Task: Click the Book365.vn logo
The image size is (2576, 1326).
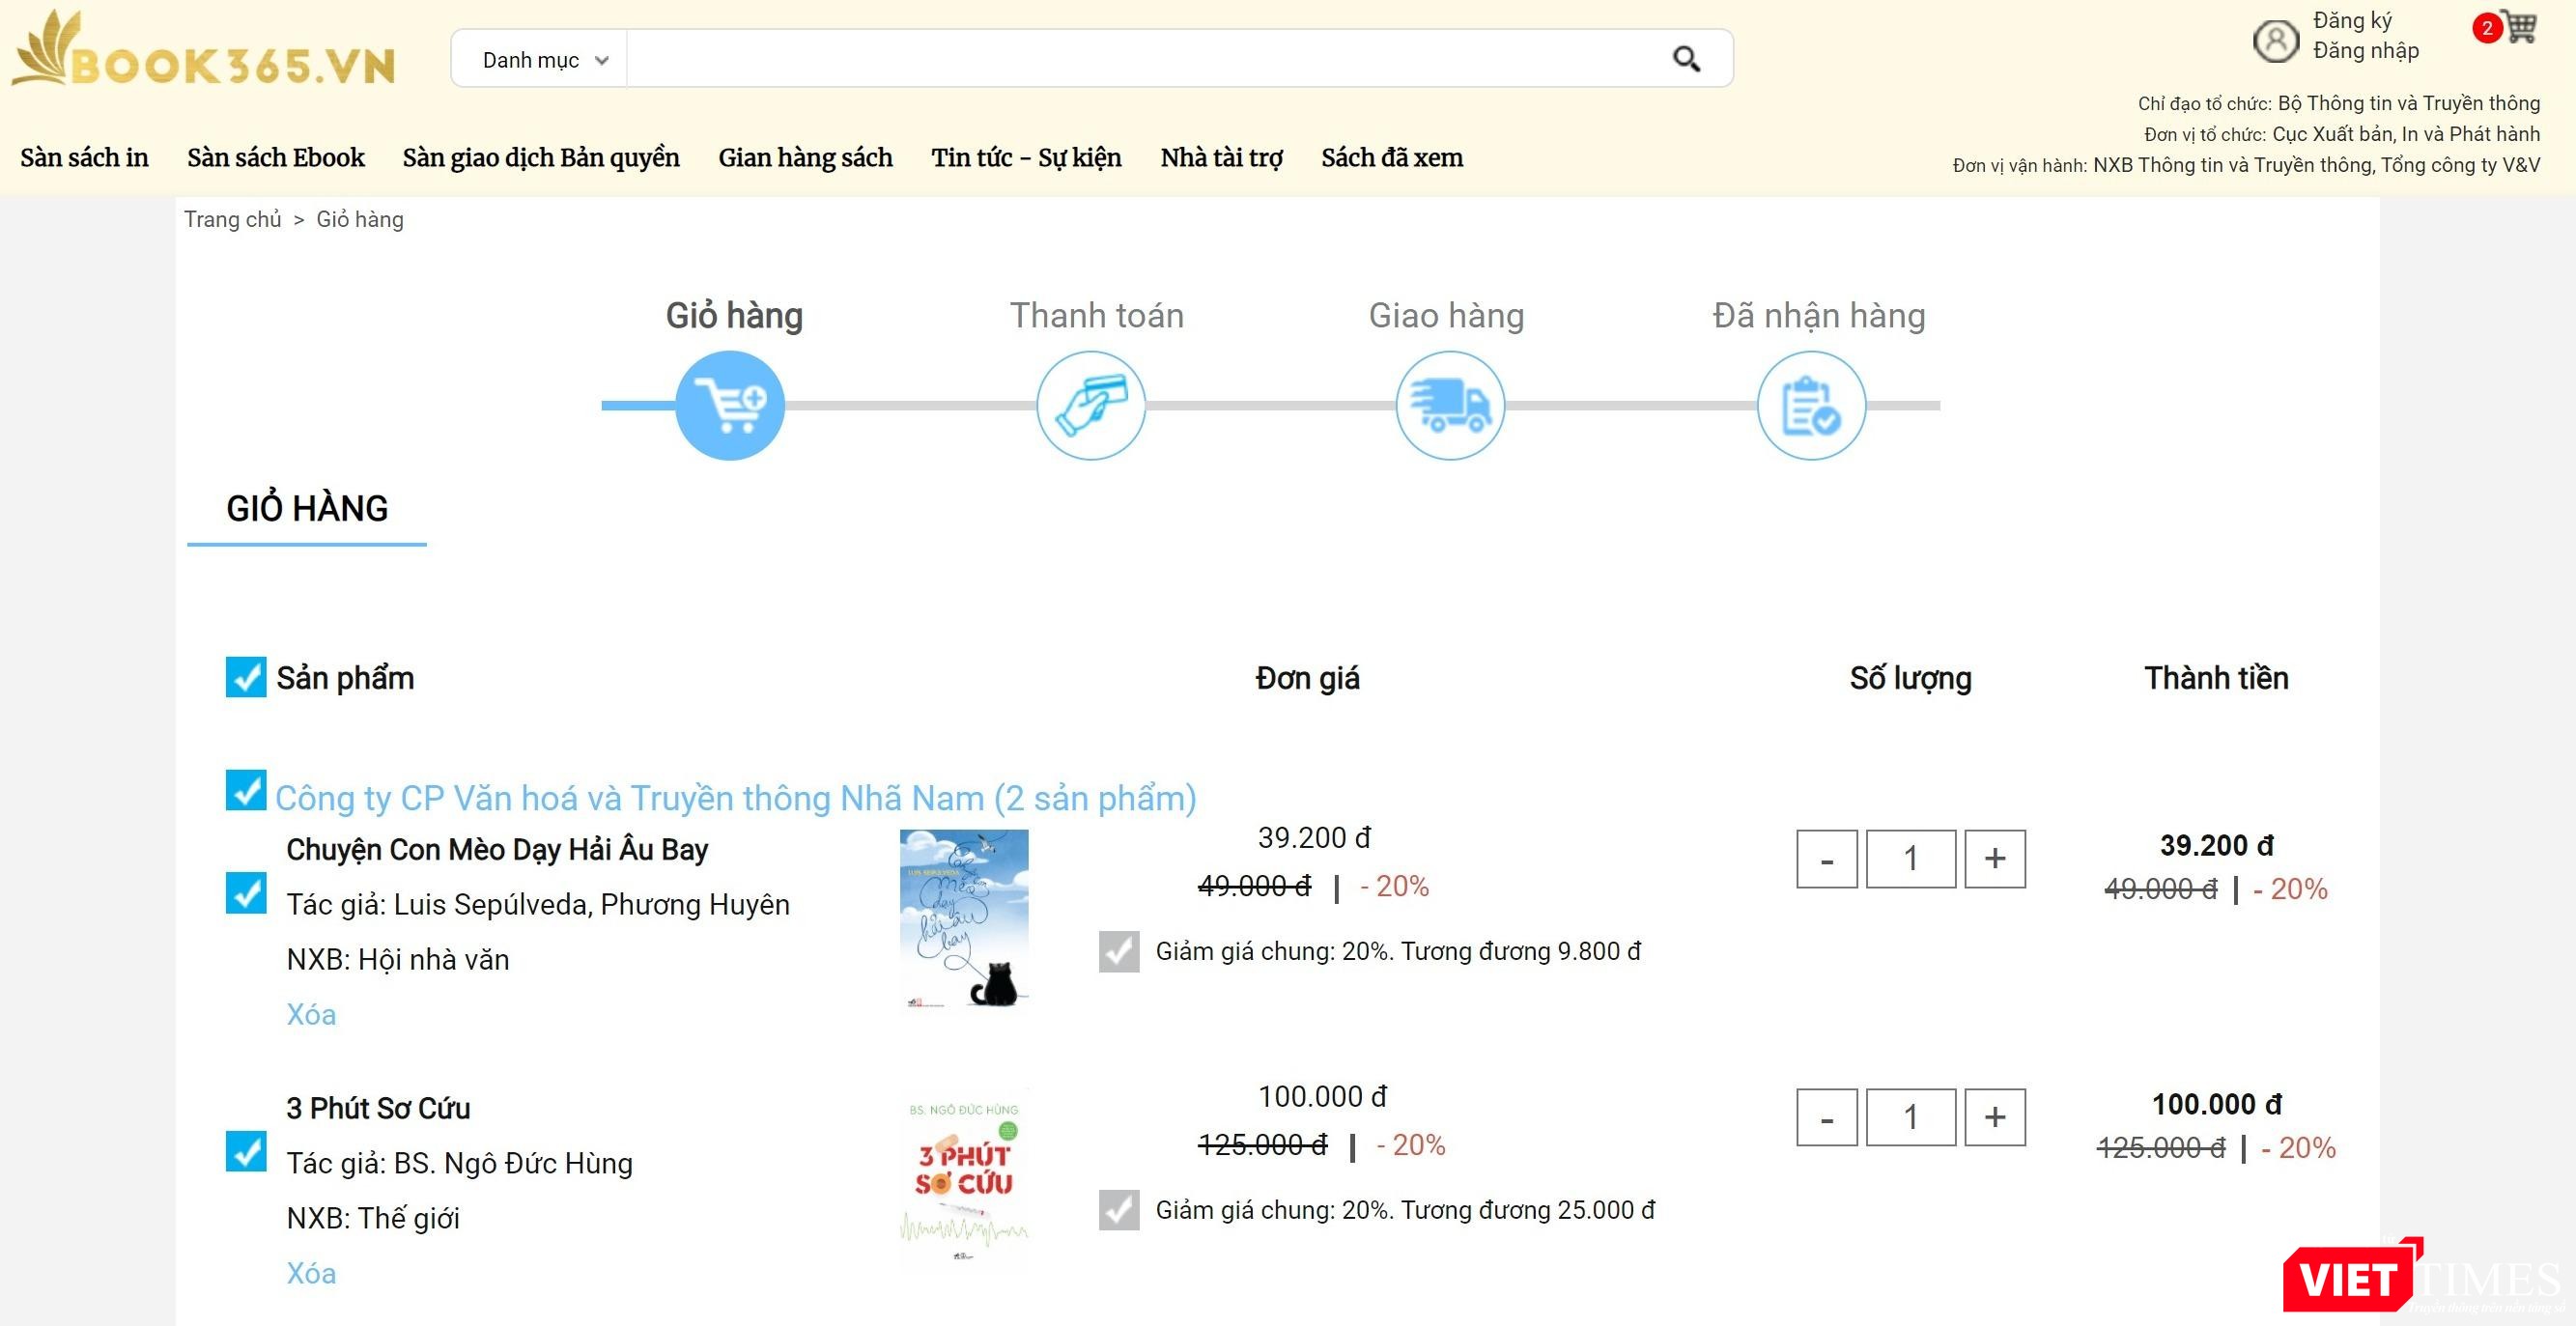Action: [x=203, y=52]
